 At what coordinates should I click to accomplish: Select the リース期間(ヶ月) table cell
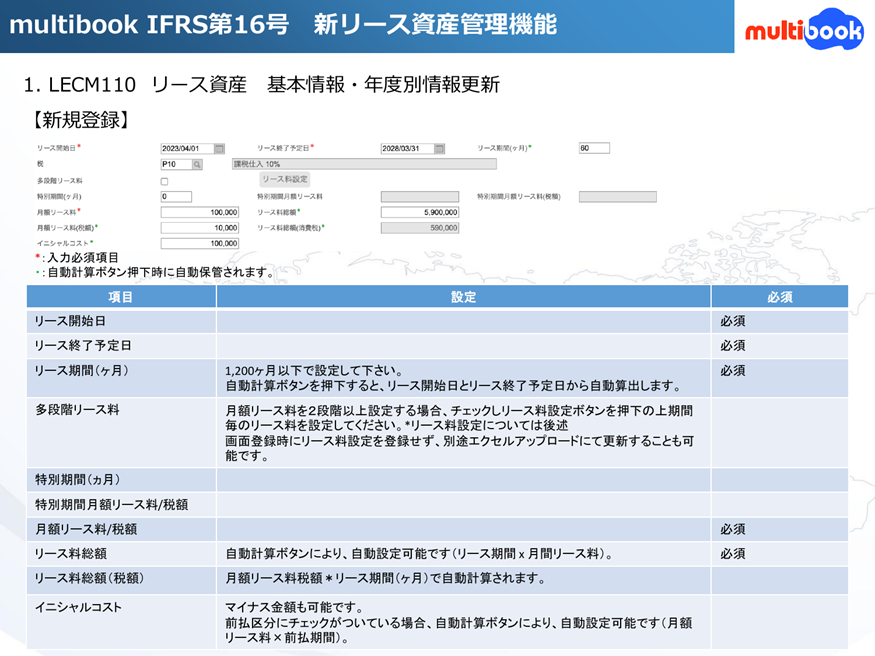pyautogui.click(x=121, y=378)
